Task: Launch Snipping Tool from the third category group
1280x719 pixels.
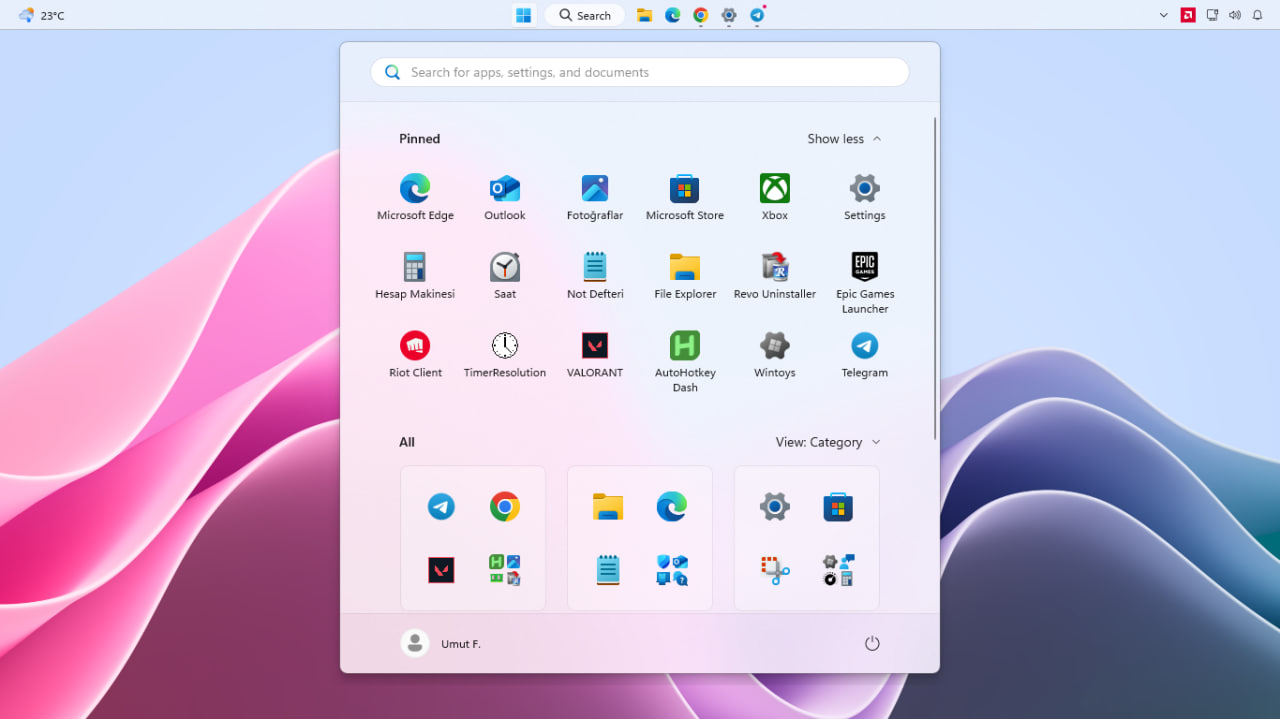Action: click(x=775, y=570)
